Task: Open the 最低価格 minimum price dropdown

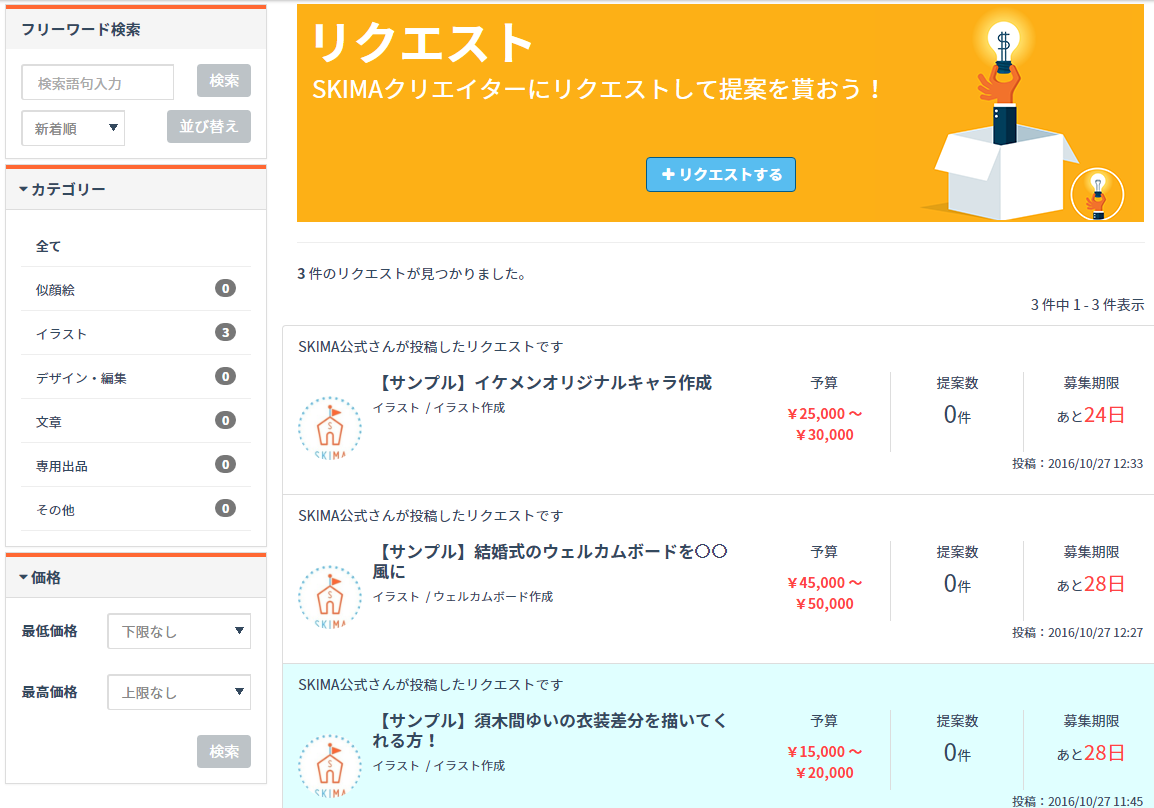Action: tap(178, 631)
